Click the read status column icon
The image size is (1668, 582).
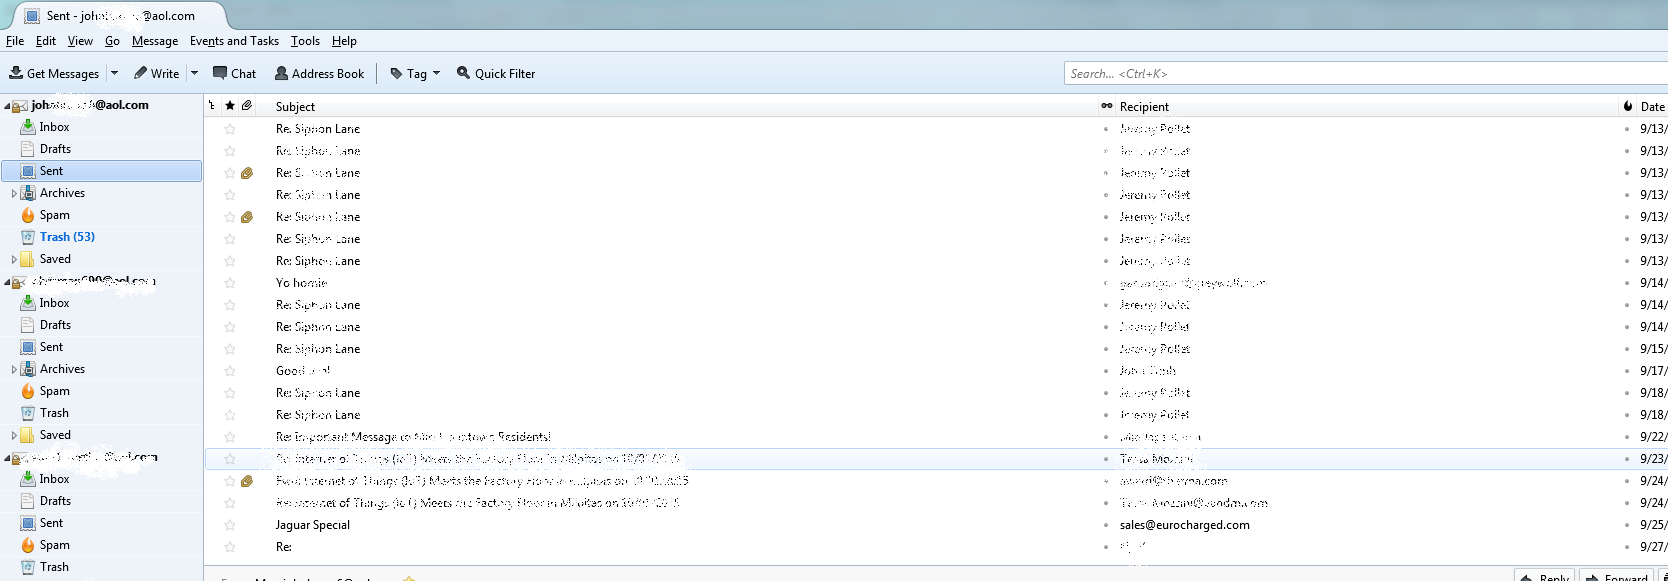(1106, 106)
